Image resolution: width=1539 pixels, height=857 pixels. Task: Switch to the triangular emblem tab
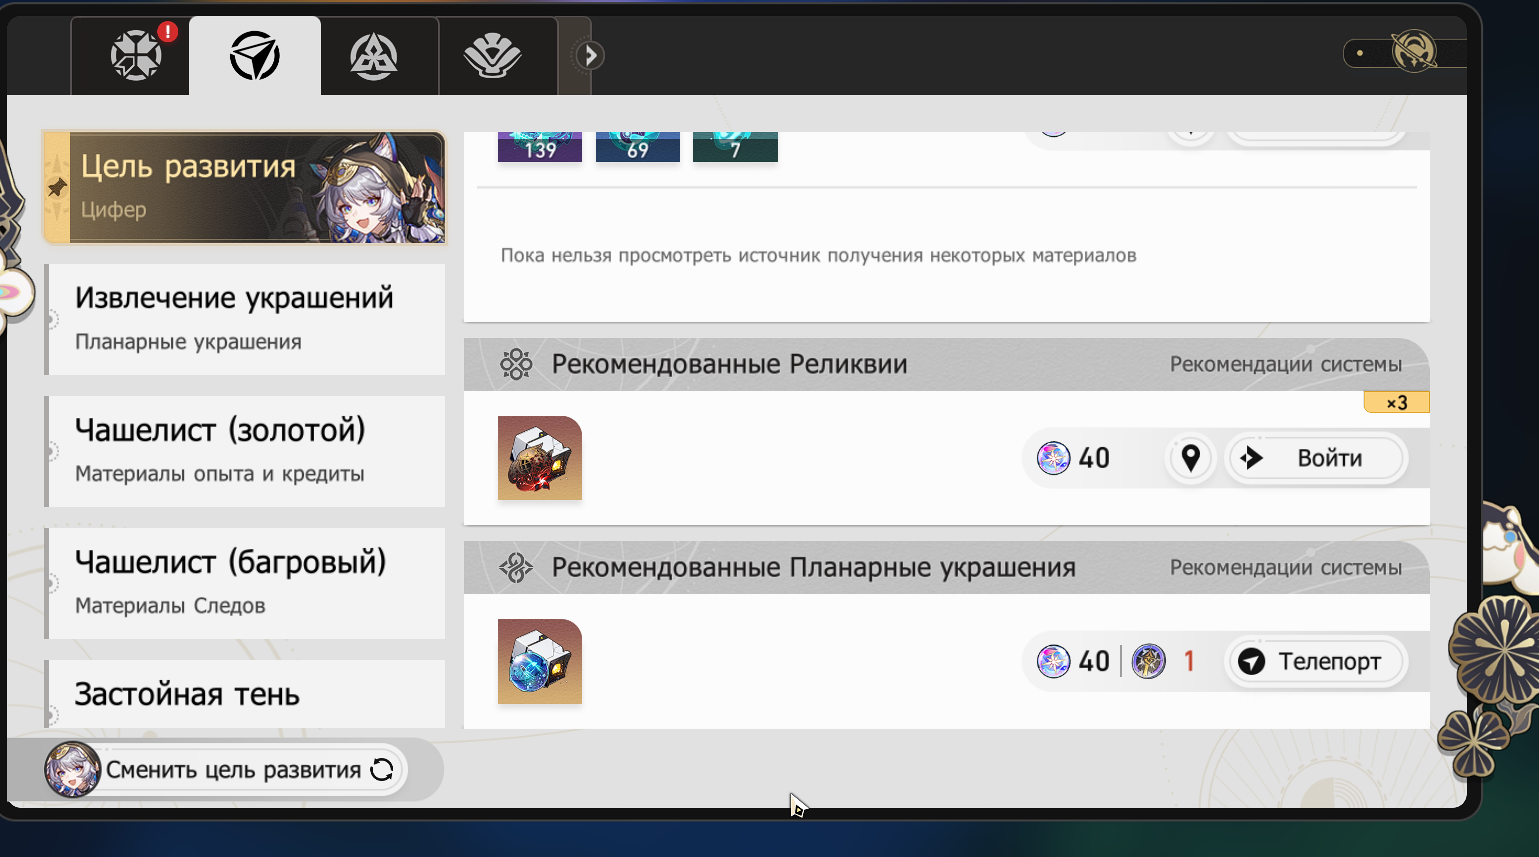[374, 55]
